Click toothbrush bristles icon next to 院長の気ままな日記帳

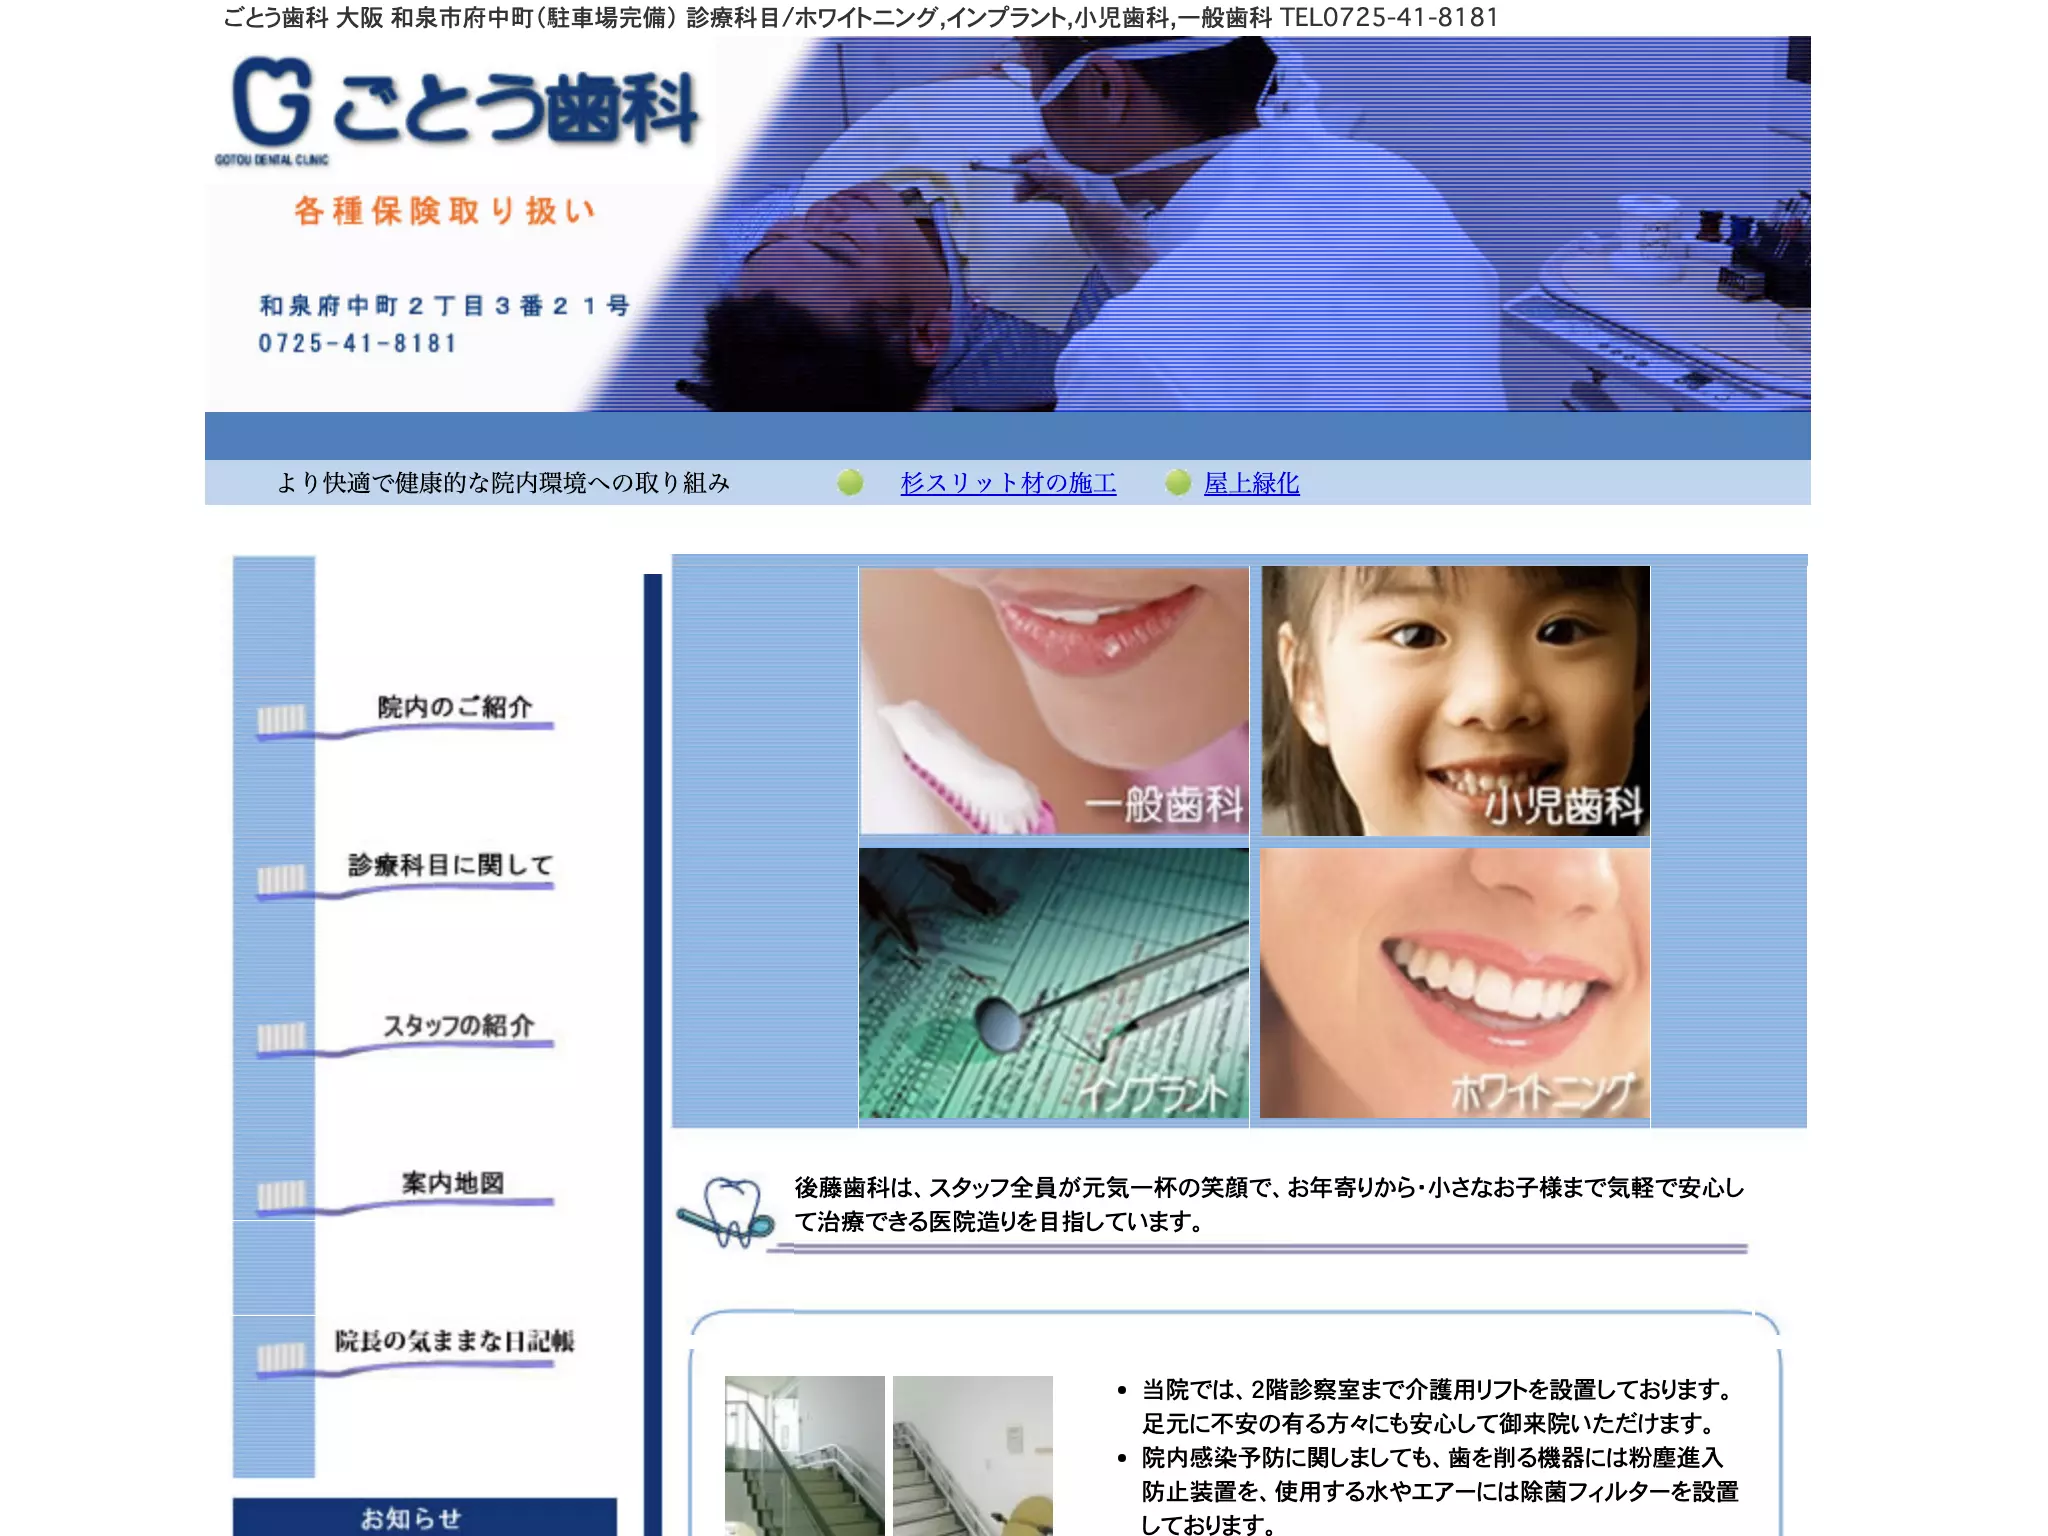[x=281, y=1357]
